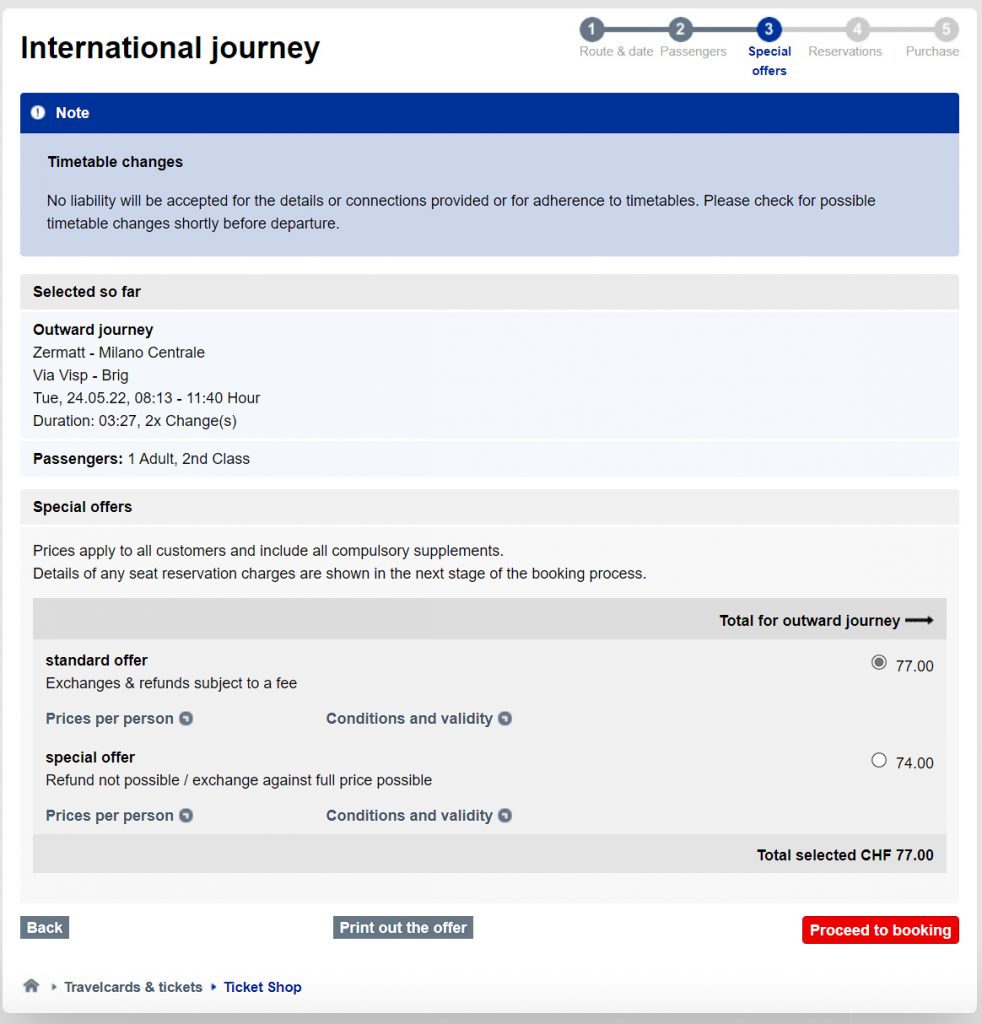Click standard offer Prices per person arrow icon
The width and height of the screenshot is (982, 1024).
(186, 718)
